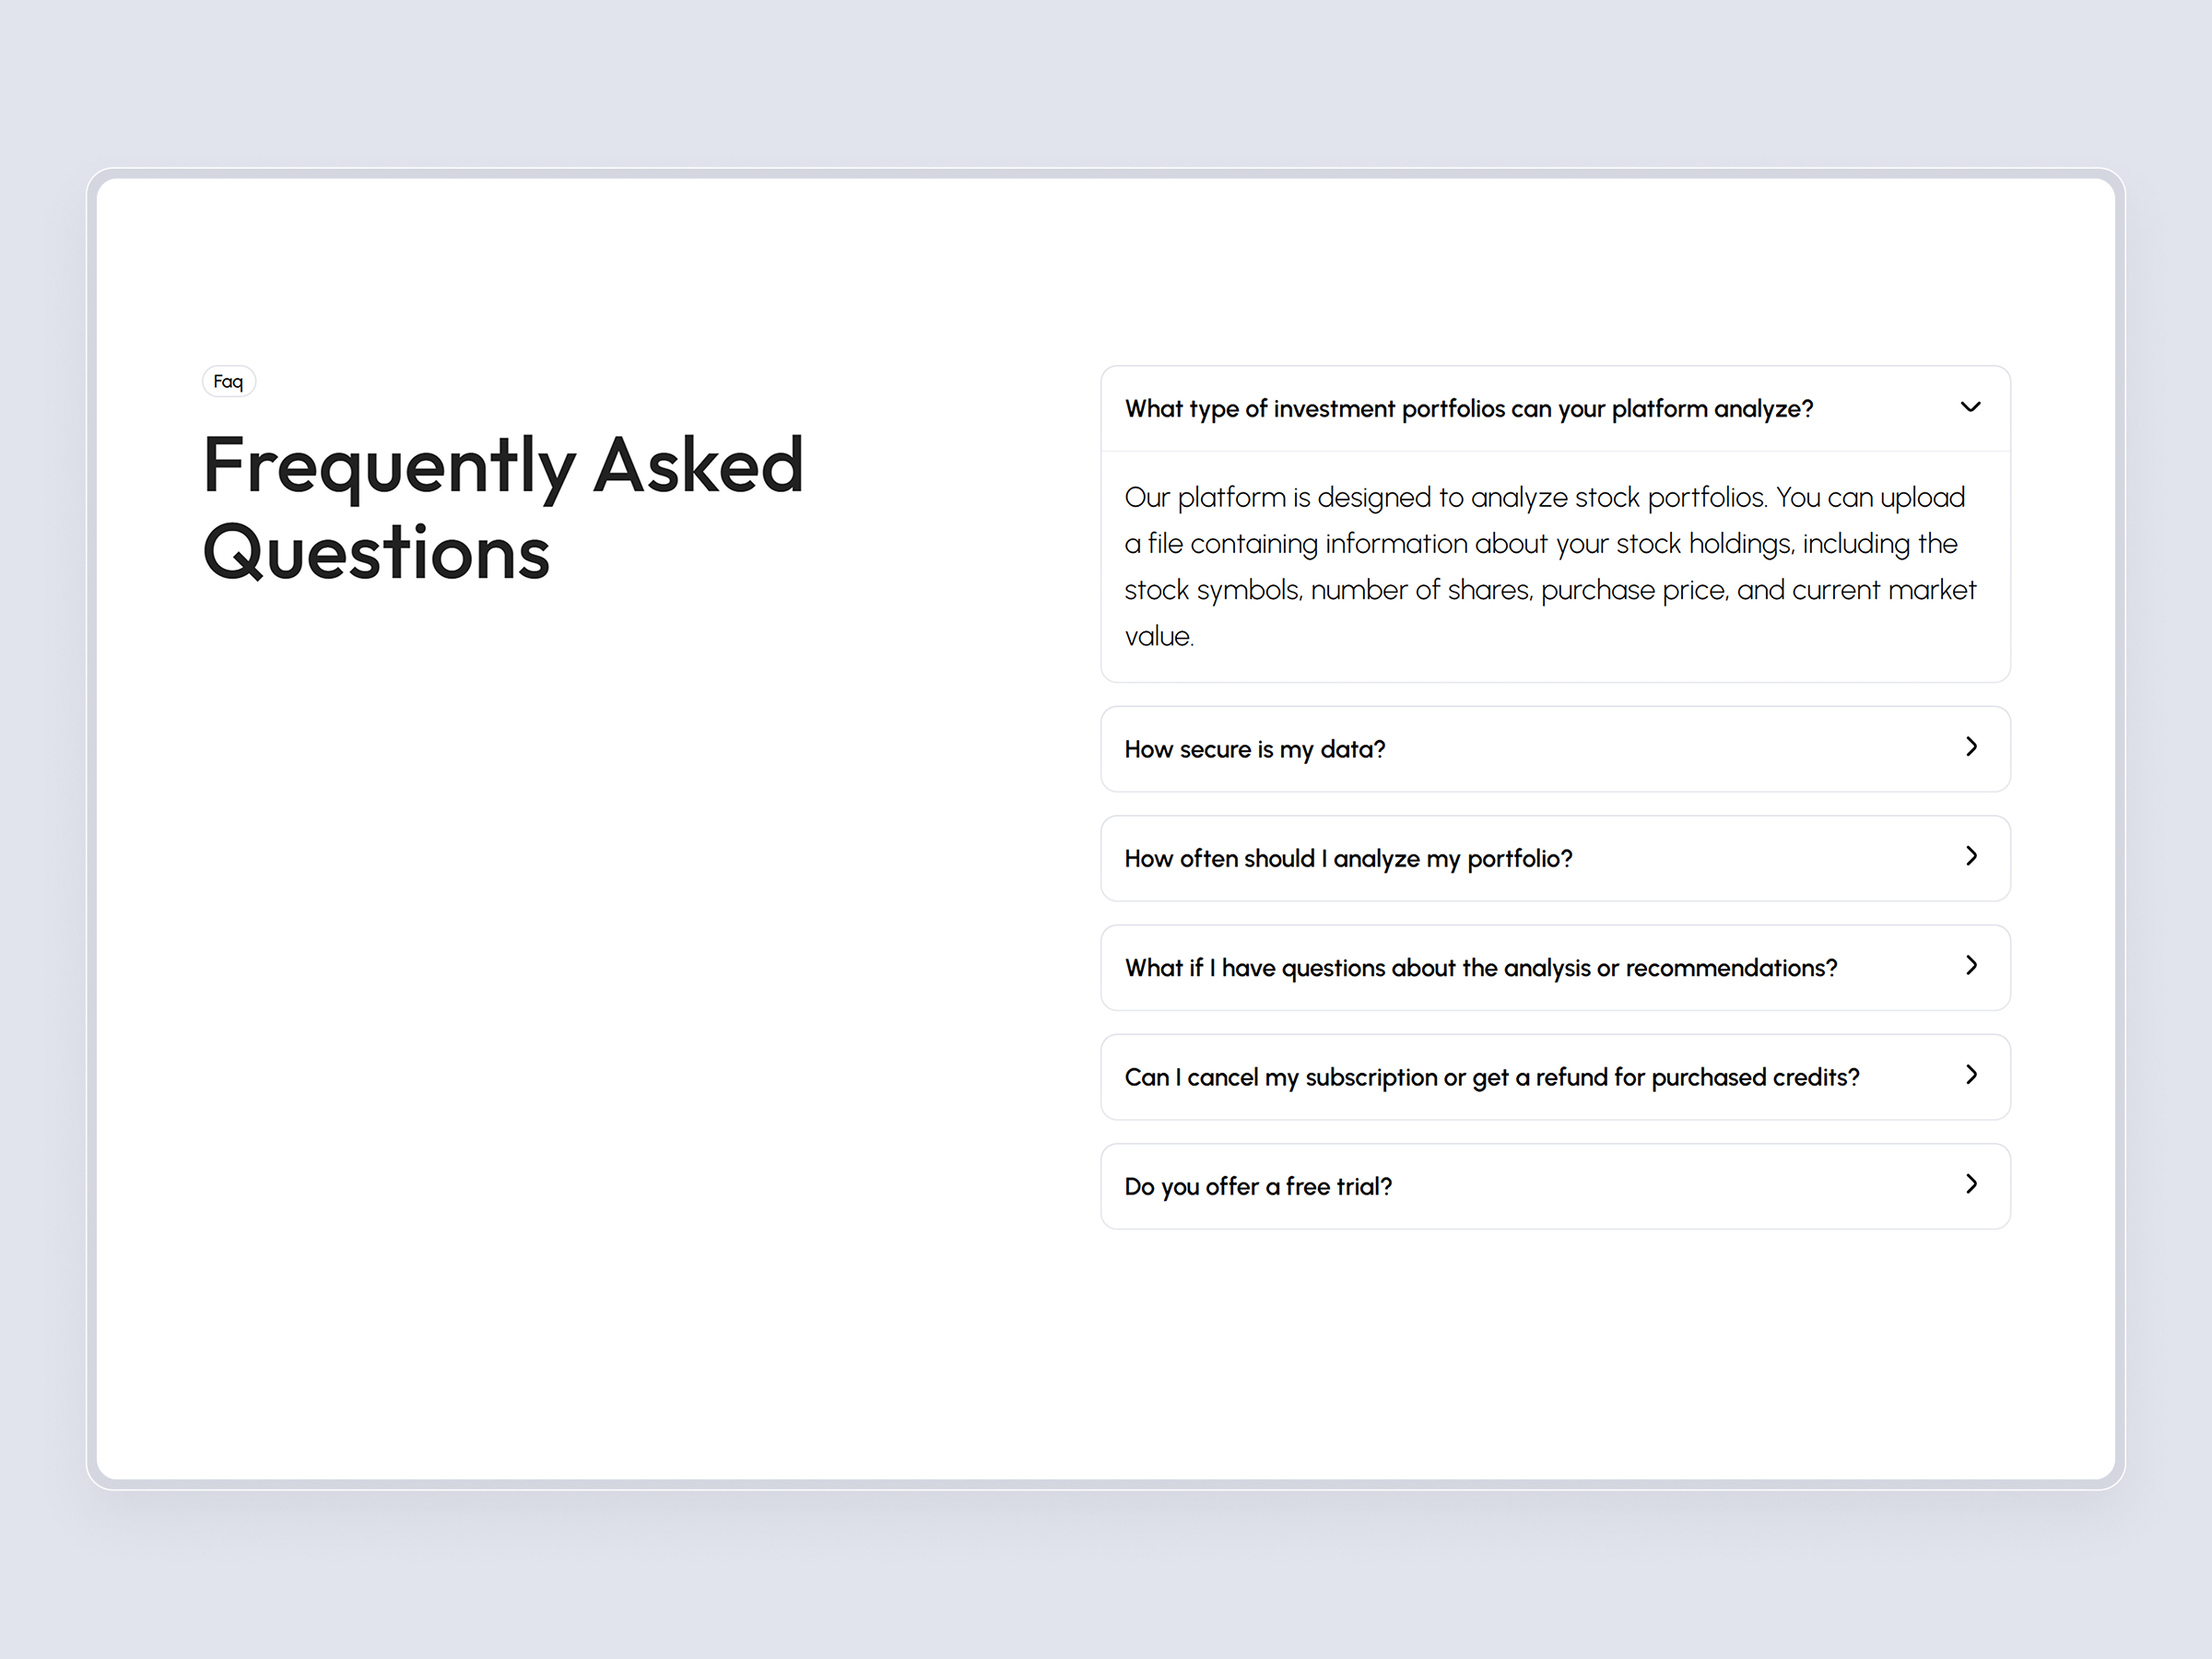The height and width of the screenshot is (1659, 2212).
Task: Click chevron beside 'How secure is my data?'
Action: coord(1971,747)
